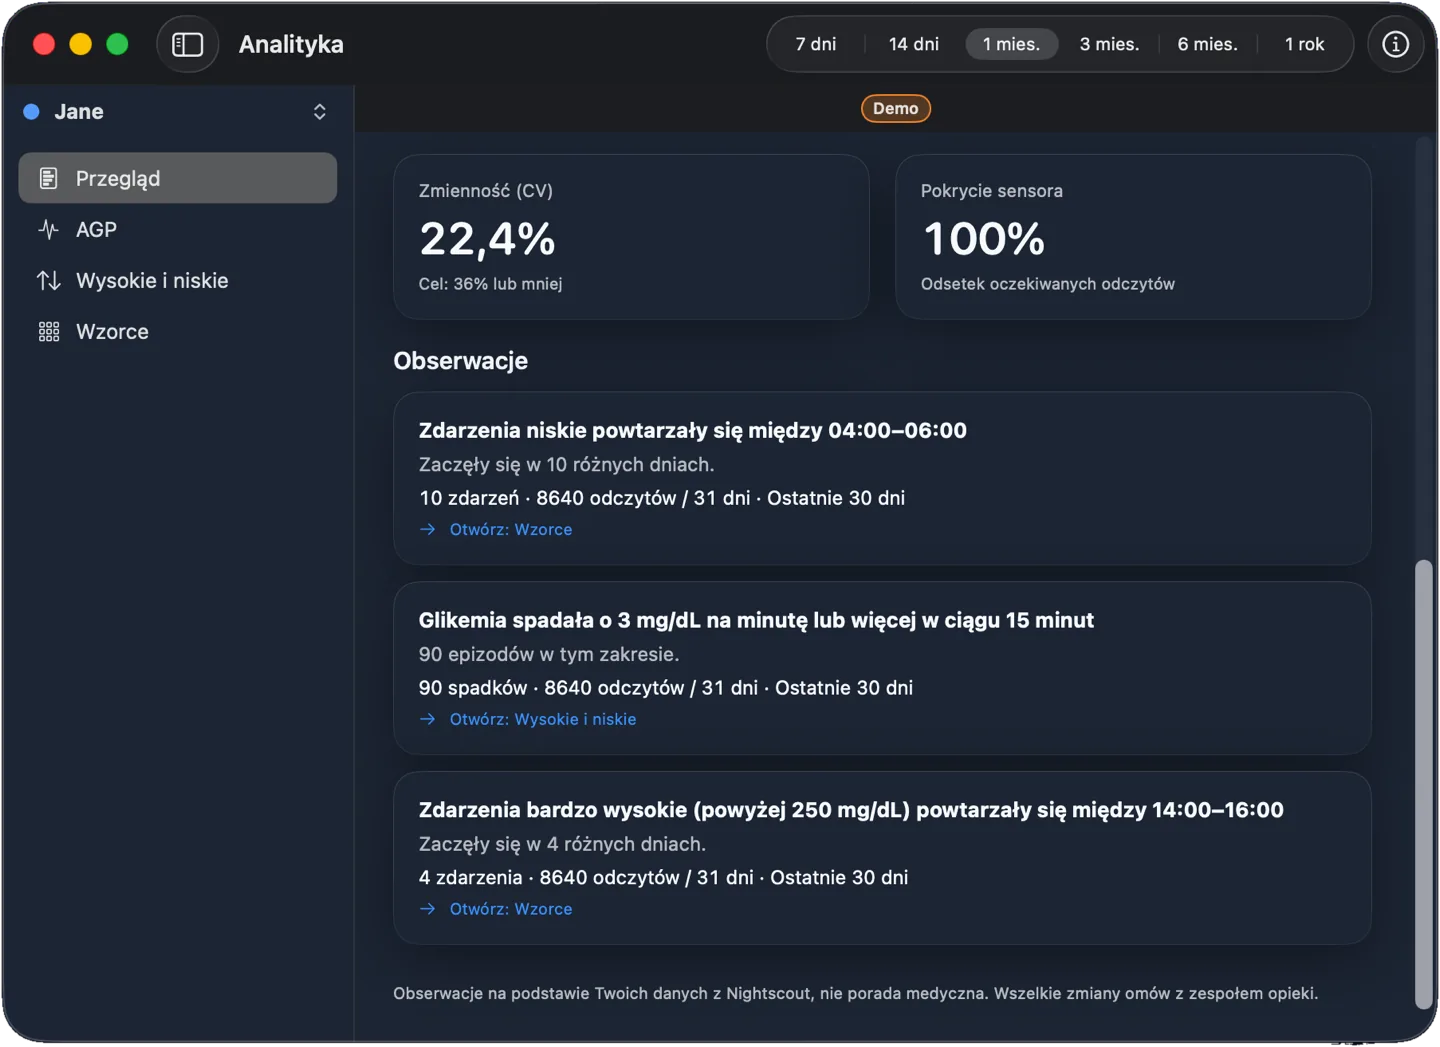The width and height of the screenshot is (1440, 1047).
Task: Click the Demo badge
Action: tap(896, 108)
